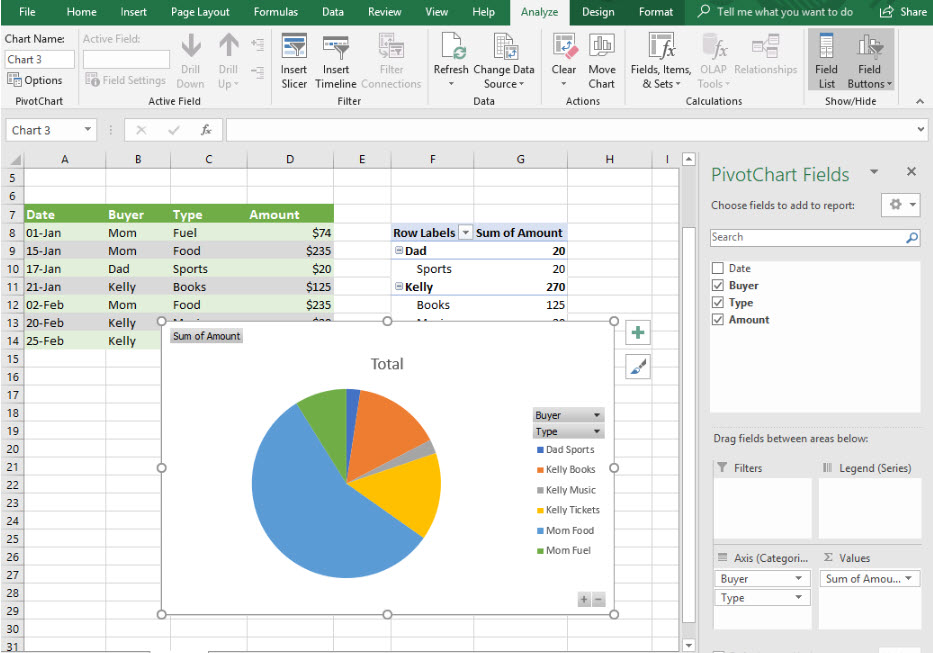Open Chart Styles paintbrush button

pyautogui.click(x=638, y=367)
